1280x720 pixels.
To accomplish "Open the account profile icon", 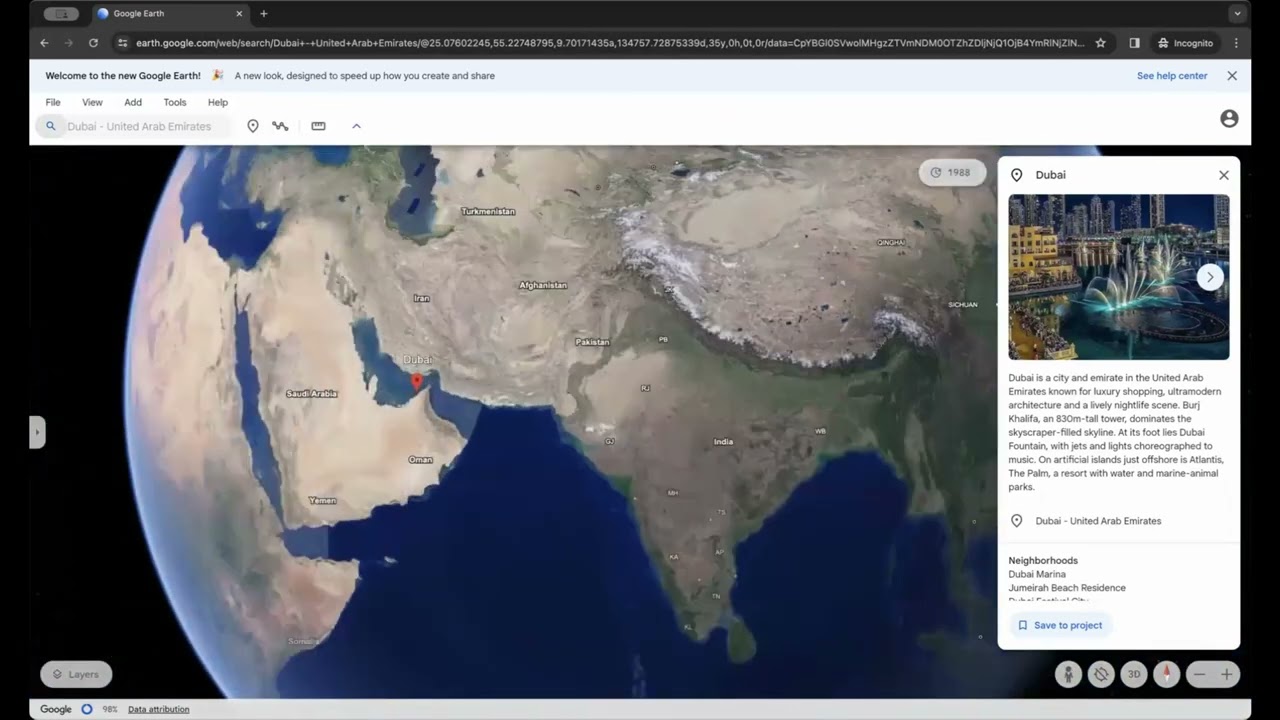I will click(x=1229, y=119).
